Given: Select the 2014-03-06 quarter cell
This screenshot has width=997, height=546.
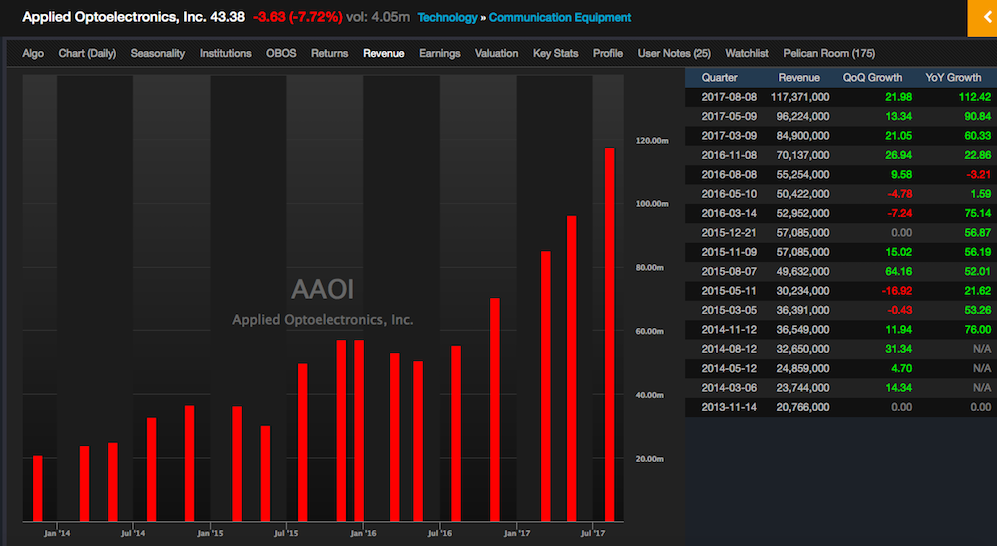Looking at the screenshot, I should [x=729, y=388].
